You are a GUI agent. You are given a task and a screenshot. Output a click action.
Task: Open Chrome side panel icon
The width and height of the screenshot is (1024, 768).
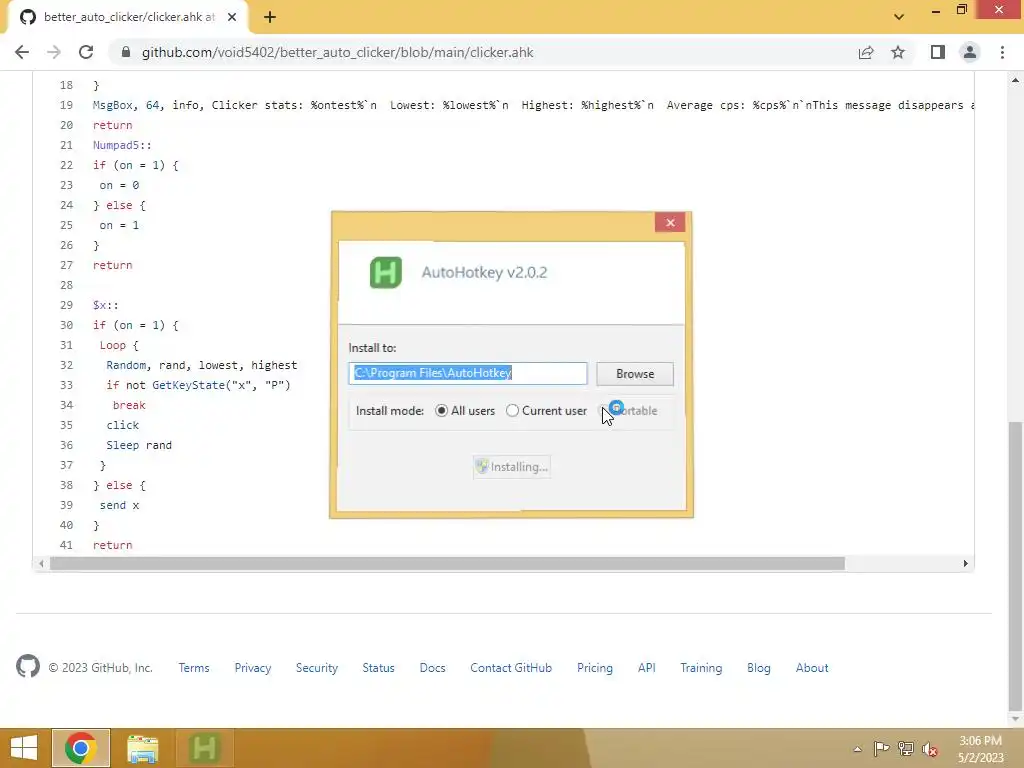pyautogui.click(x=938, y=52)
